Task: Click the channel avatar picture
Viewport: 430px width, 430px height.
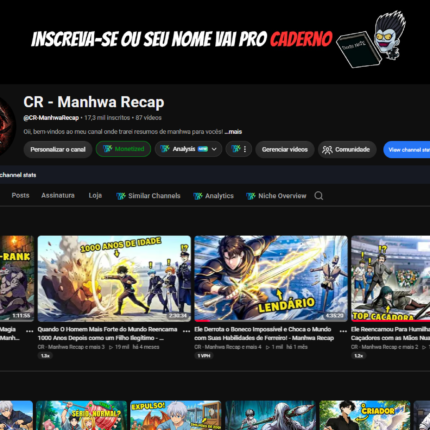Action: point(7,126)
